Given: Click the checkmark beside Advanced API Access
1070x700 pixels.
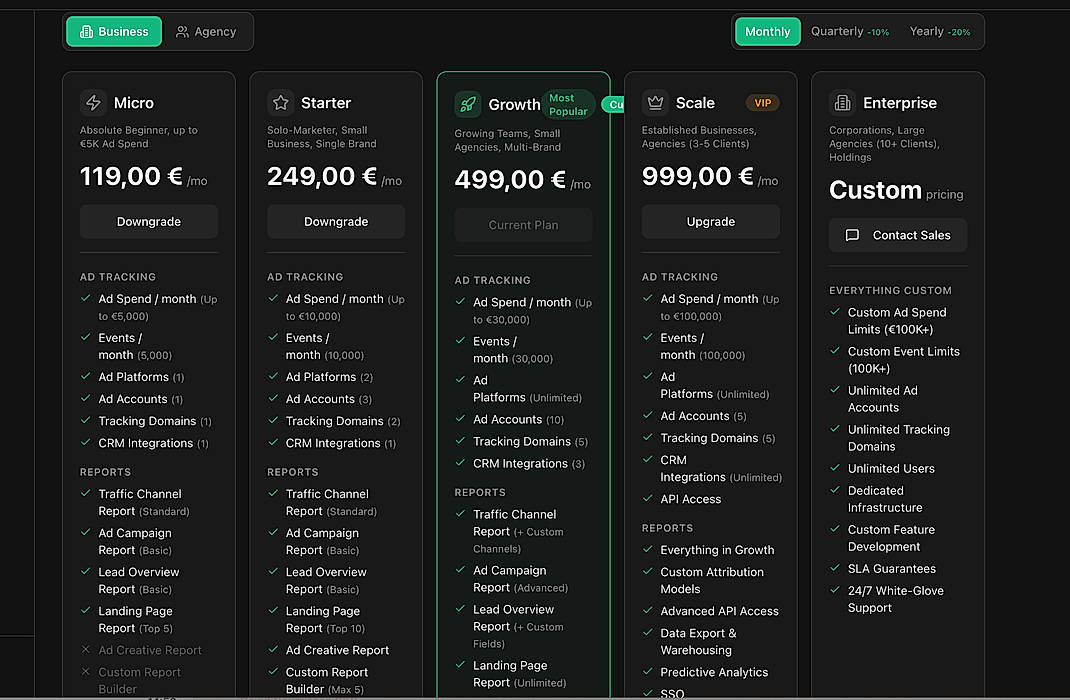Looking at the screenshot, I should click(x=648, y=610).
